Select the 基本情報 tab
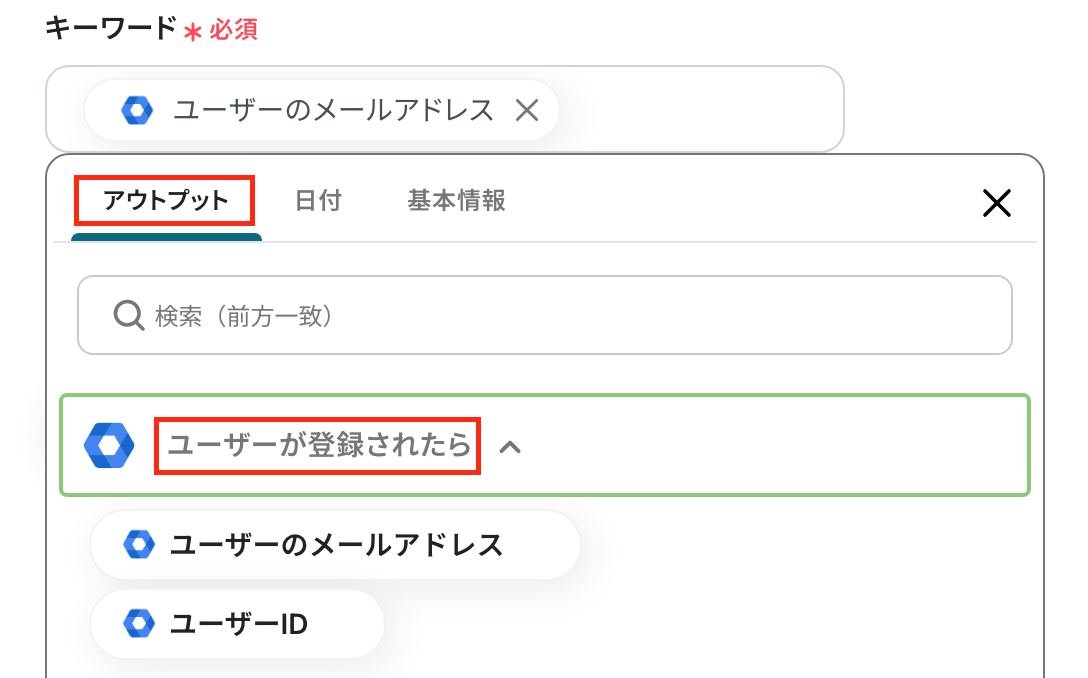Image resolution: width=1088 pixels, height=678 pixels. (x=456, y=201)
